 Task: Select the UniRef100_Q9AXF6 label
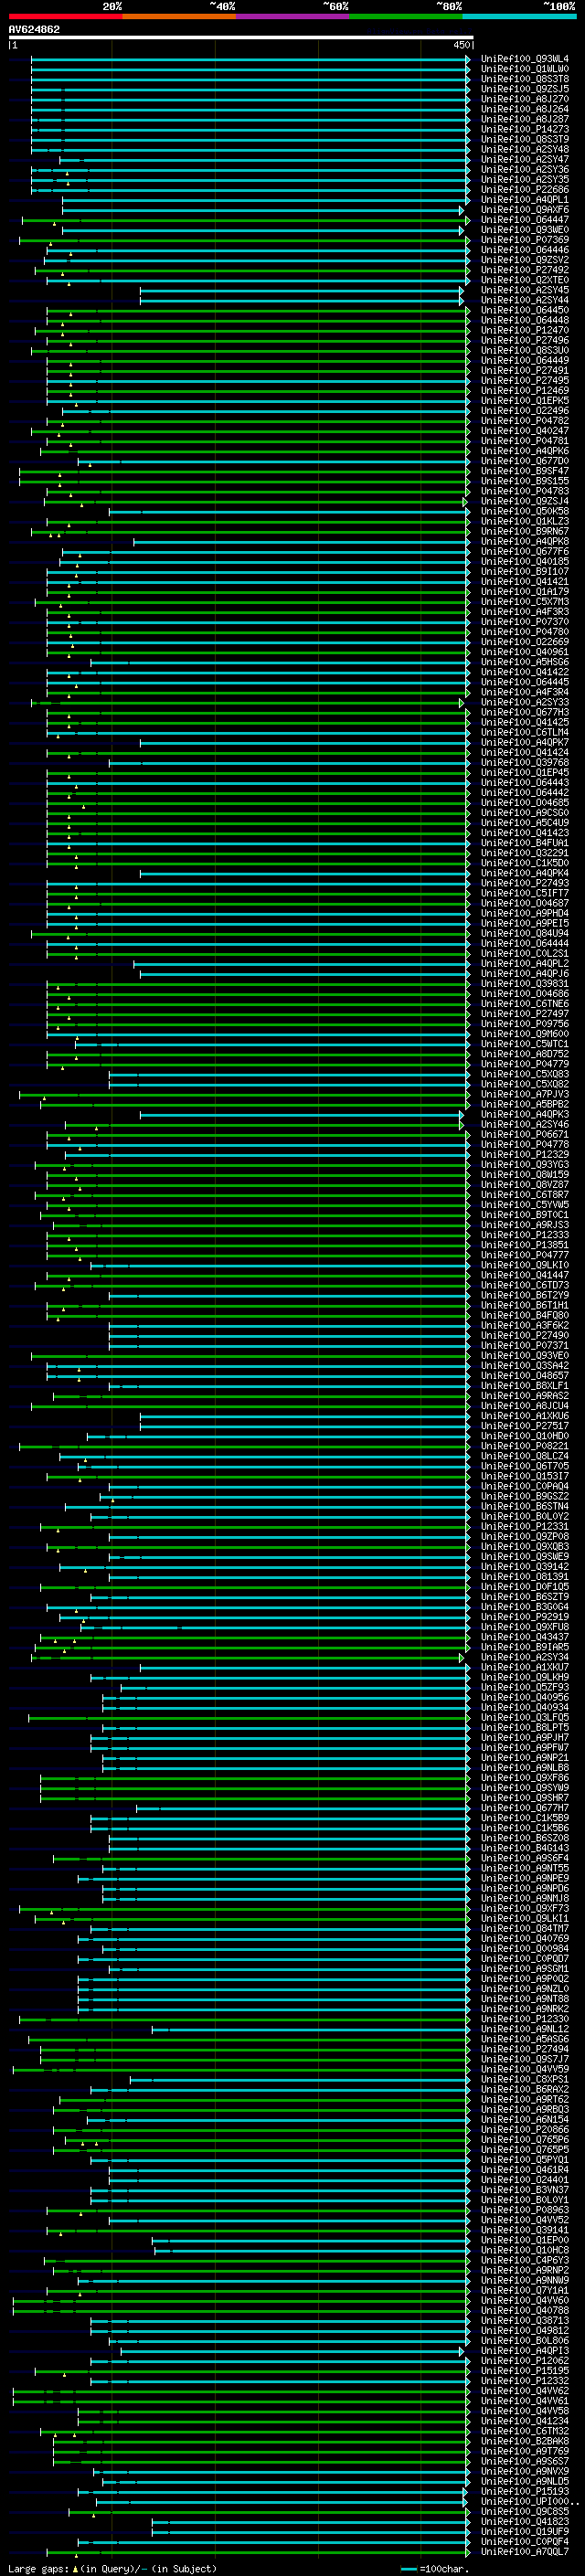click(524, 210)
